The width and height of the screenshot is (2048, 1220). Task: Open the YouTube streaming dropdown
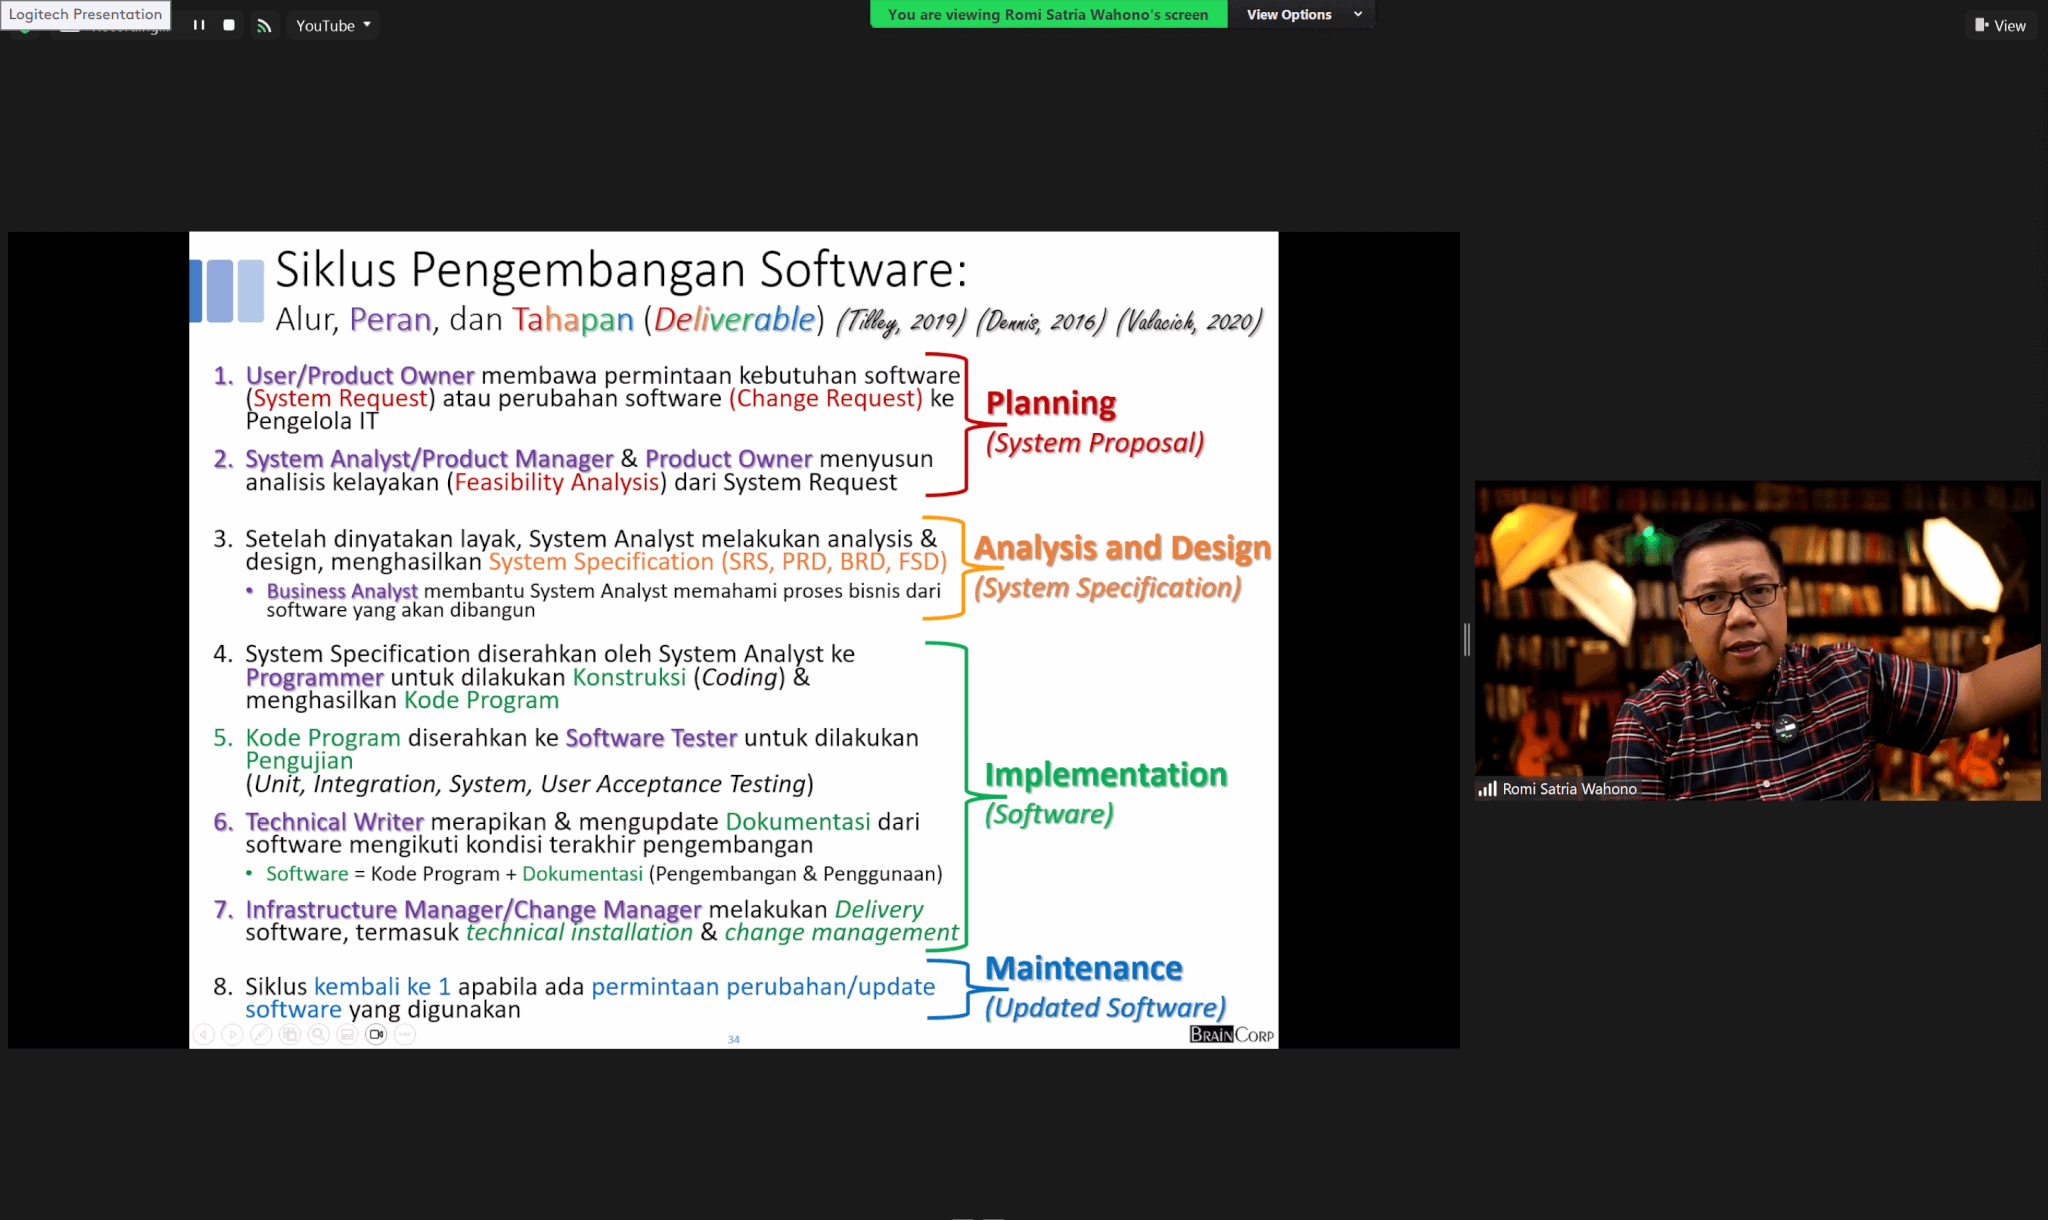point(333,25)
